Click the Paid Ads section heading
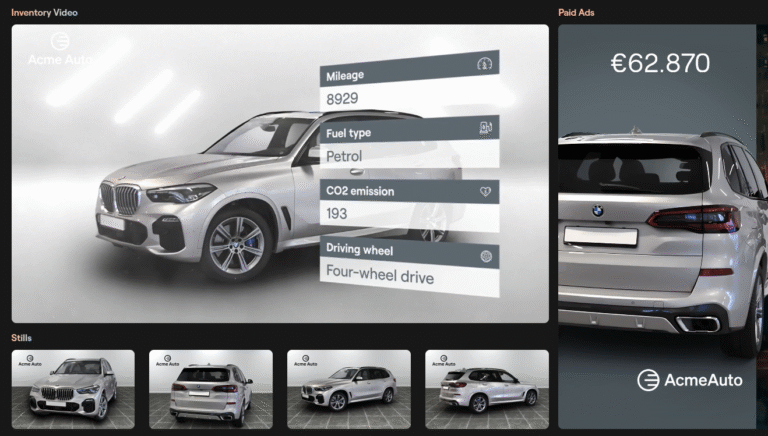 (577, 13)
